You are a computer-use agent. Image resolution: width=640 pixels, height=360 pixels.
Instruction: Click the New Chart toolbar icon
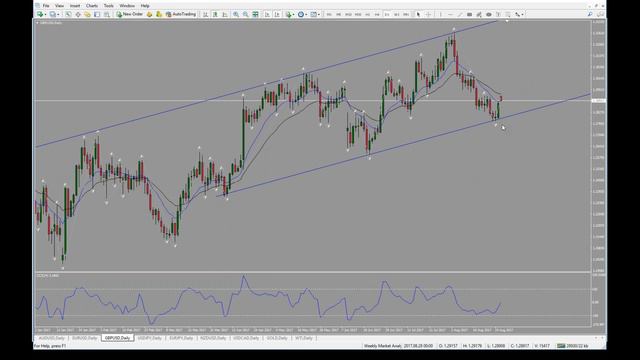tap(40, 14)
